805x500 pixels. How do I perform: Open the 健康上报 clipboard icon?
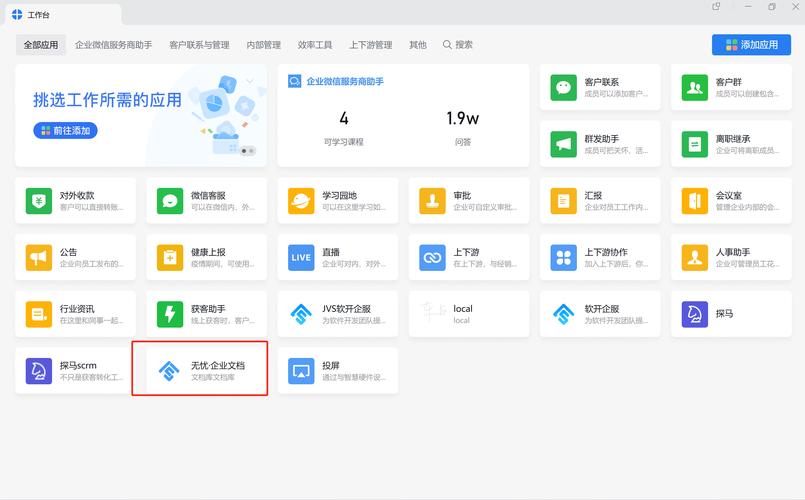pos(170,258)
